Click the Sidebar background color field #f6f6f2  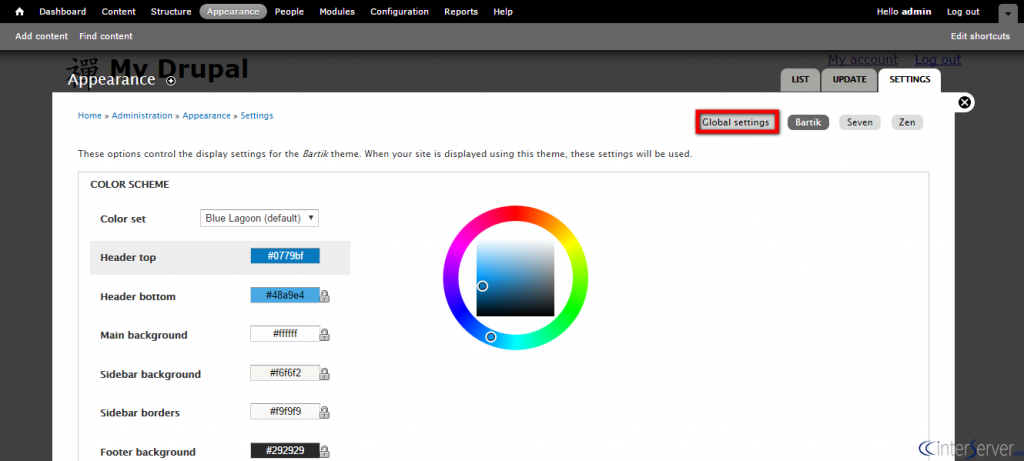[x=285, y=373]
